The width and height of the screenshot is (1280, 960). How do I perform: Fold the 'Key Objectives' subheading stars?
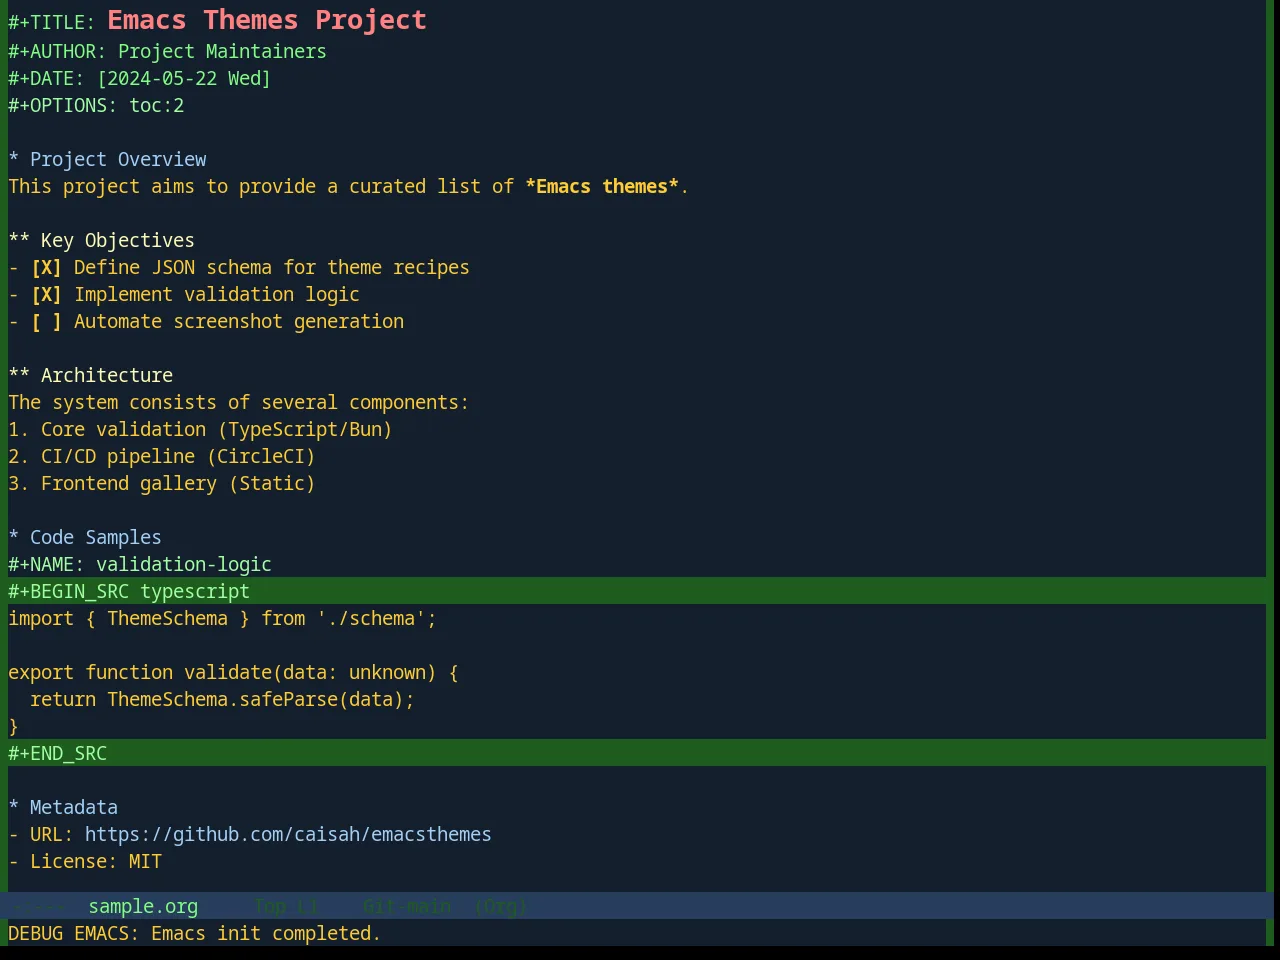coord(19,241)
